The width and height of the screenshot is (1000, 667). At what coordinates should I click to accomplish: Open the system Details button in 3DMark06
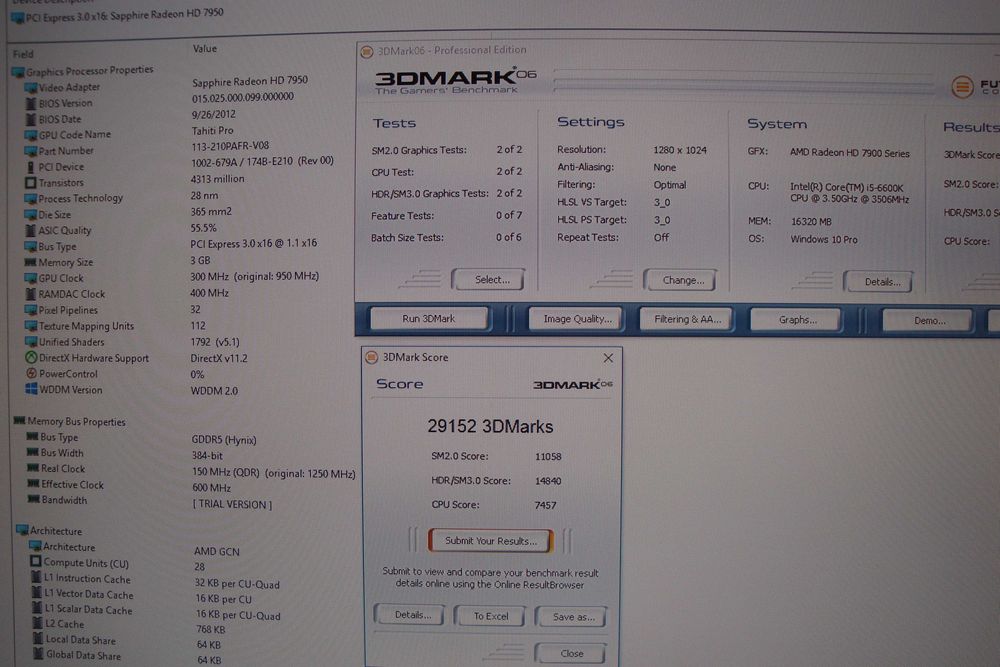[x=878, y=281]
